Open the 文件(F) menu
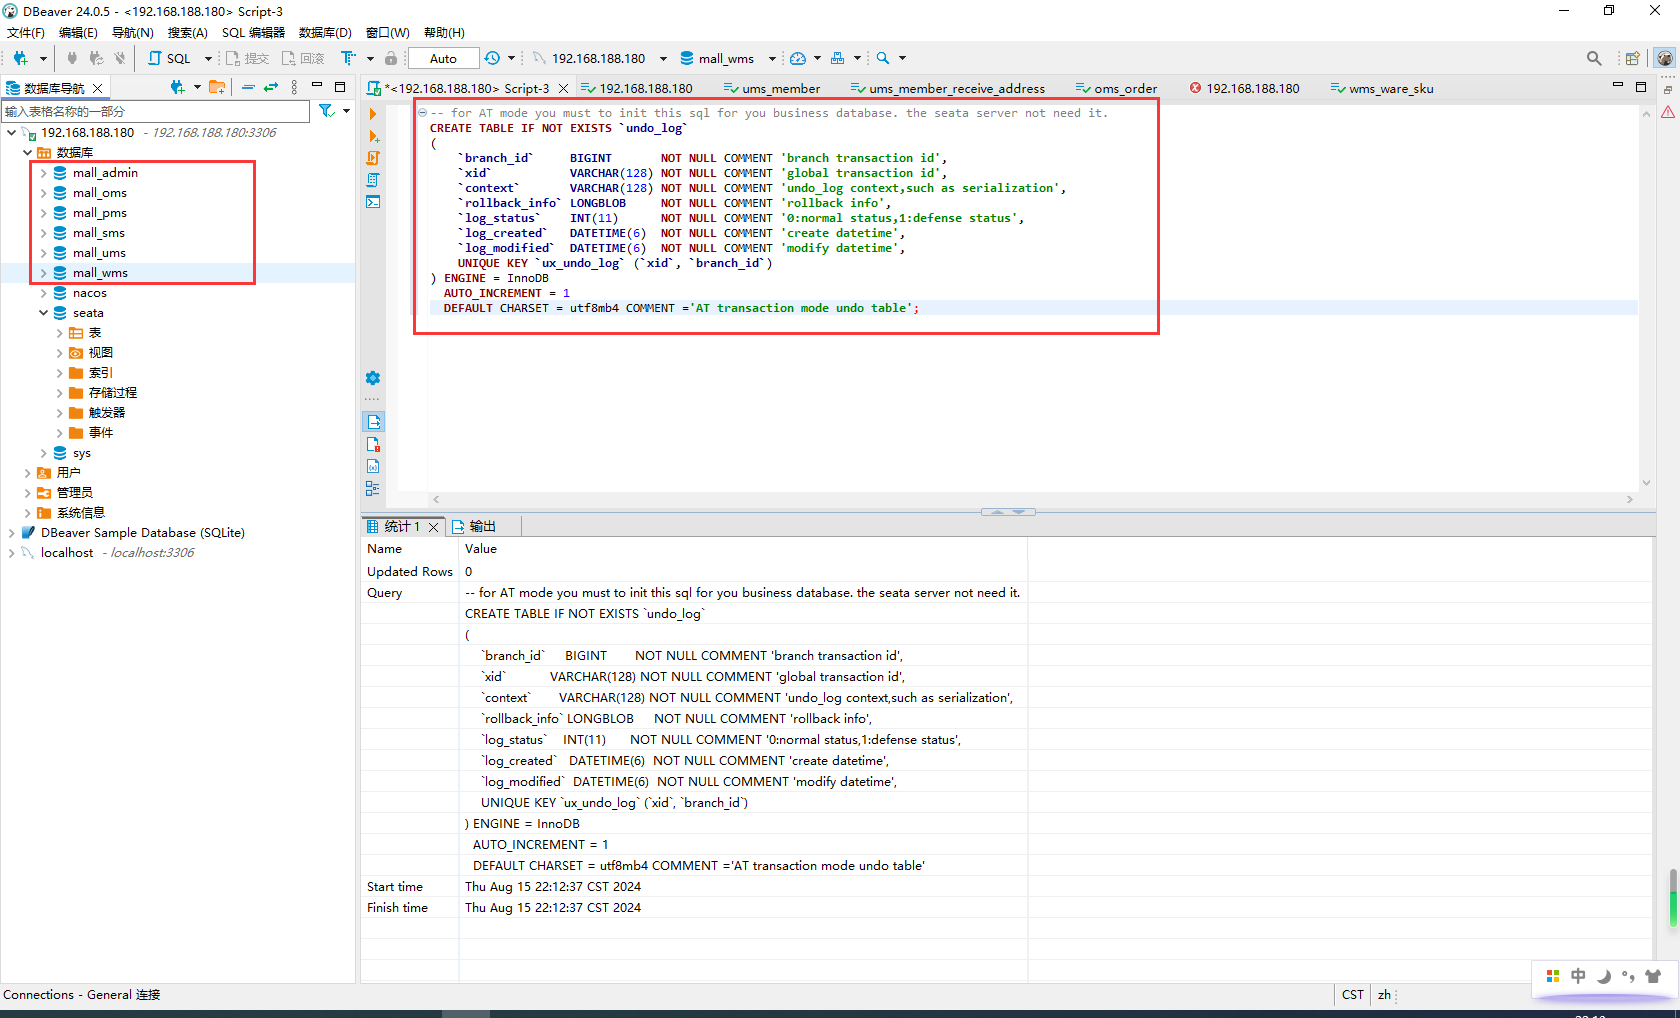Viewport: 1680px width, 1018px height. (x=26, y=33)
